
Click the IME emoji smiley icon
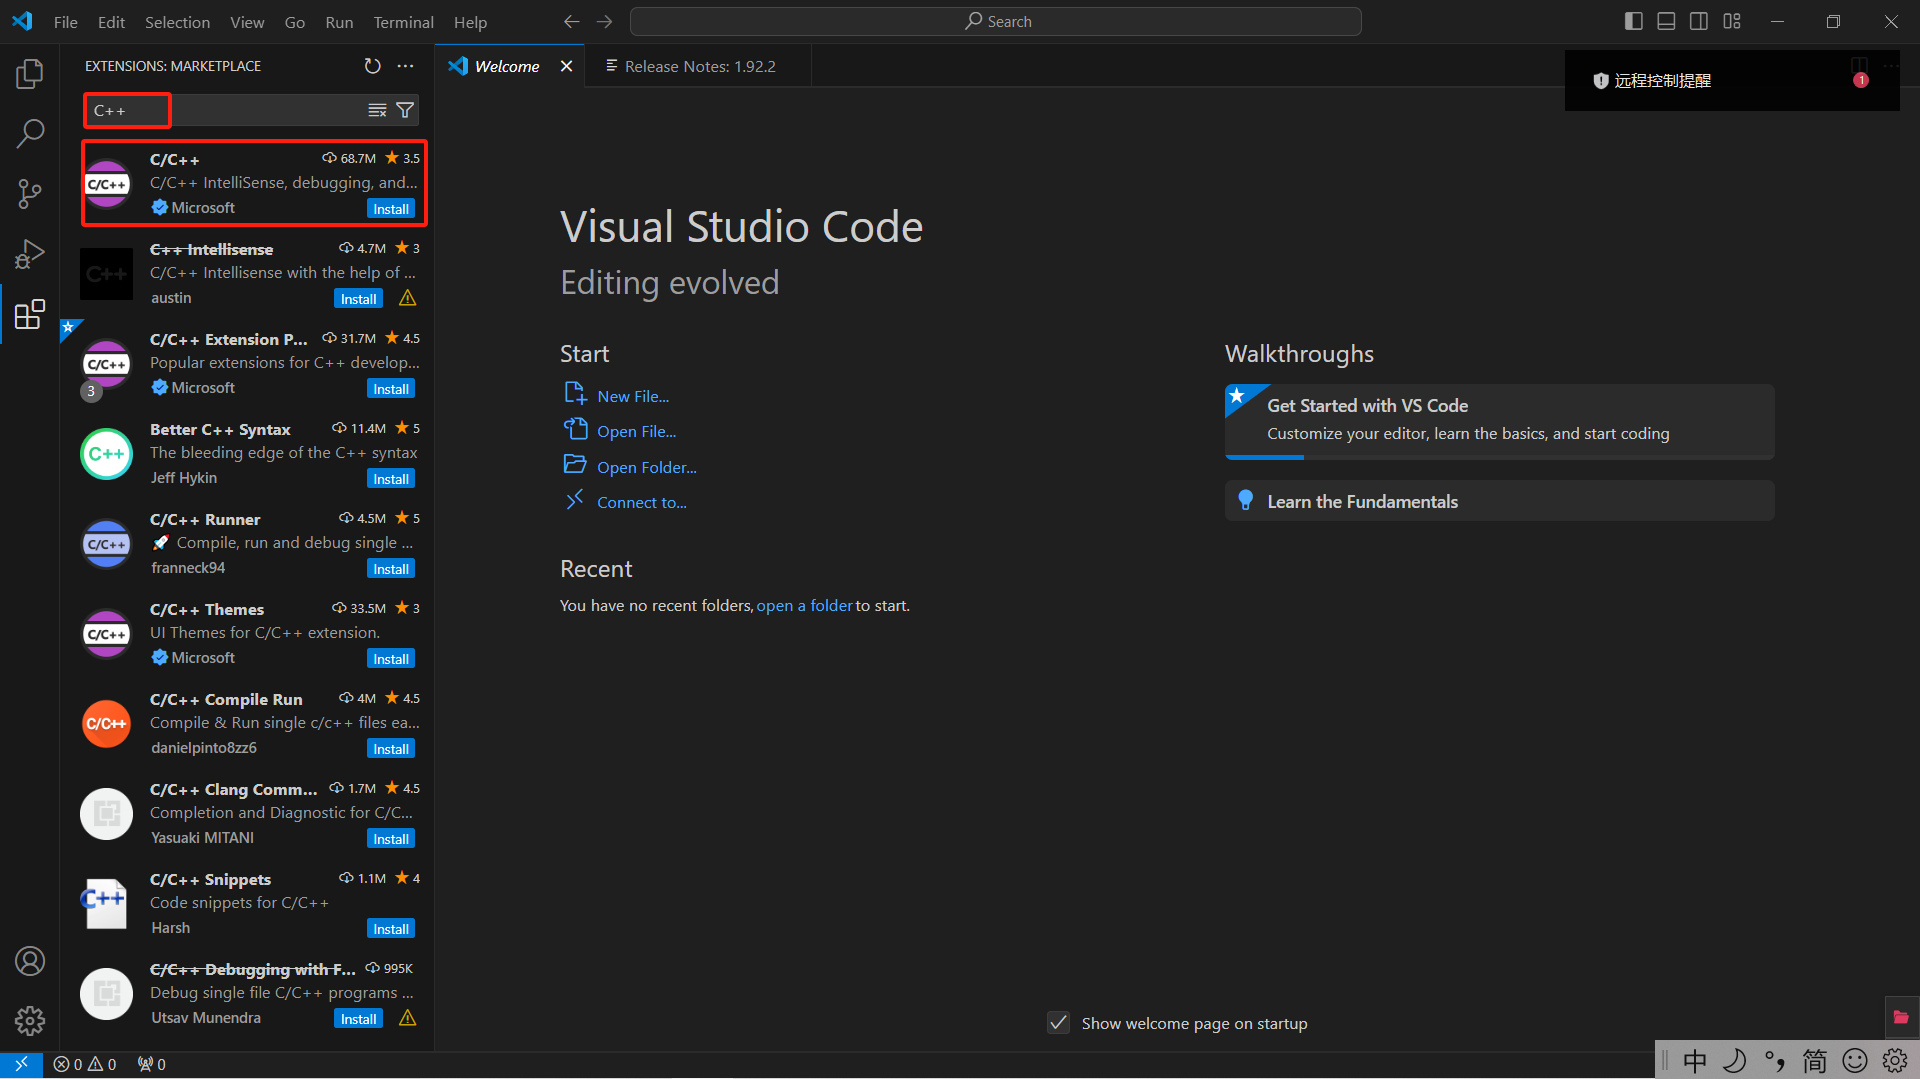[x=1855, y=1060]
